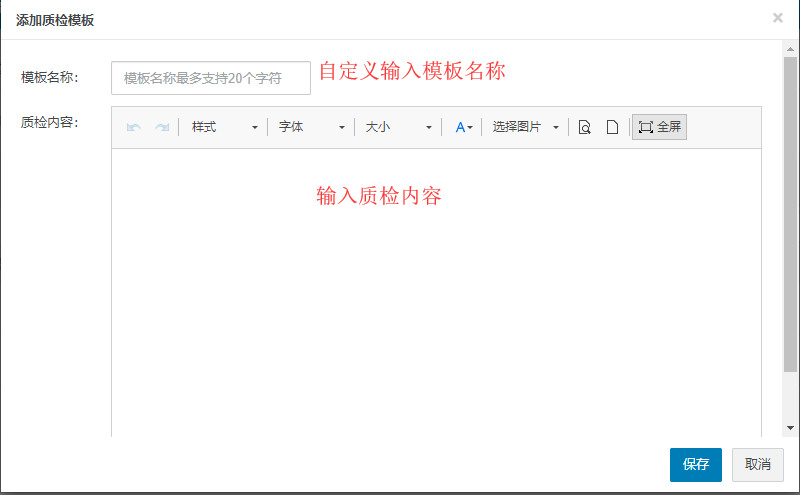
Task: Open the 字体 font dropdown
Action: pos(311,127)
